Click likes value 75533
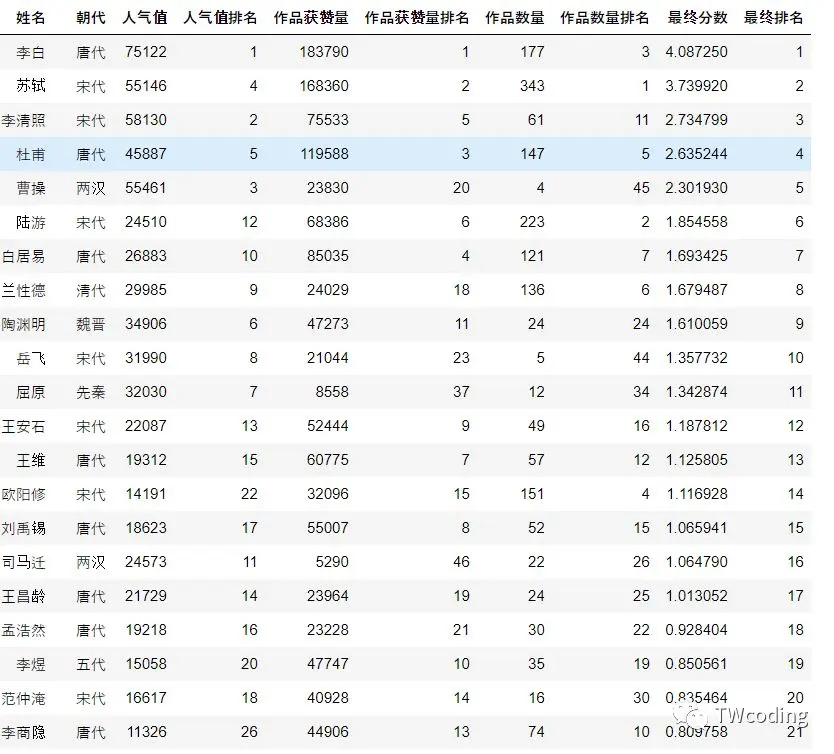 (x=328, y=120)
